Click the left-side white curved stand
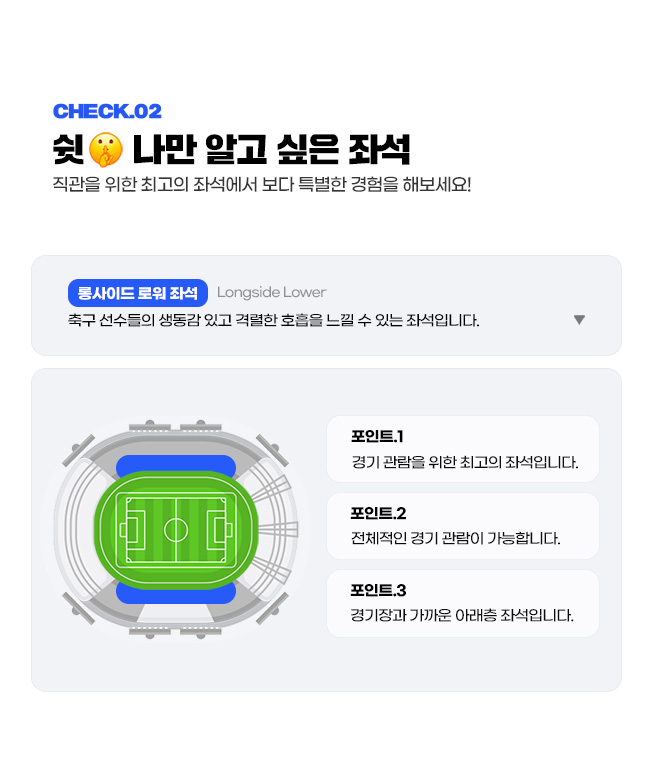652x765 pixels. click(78, 530)
